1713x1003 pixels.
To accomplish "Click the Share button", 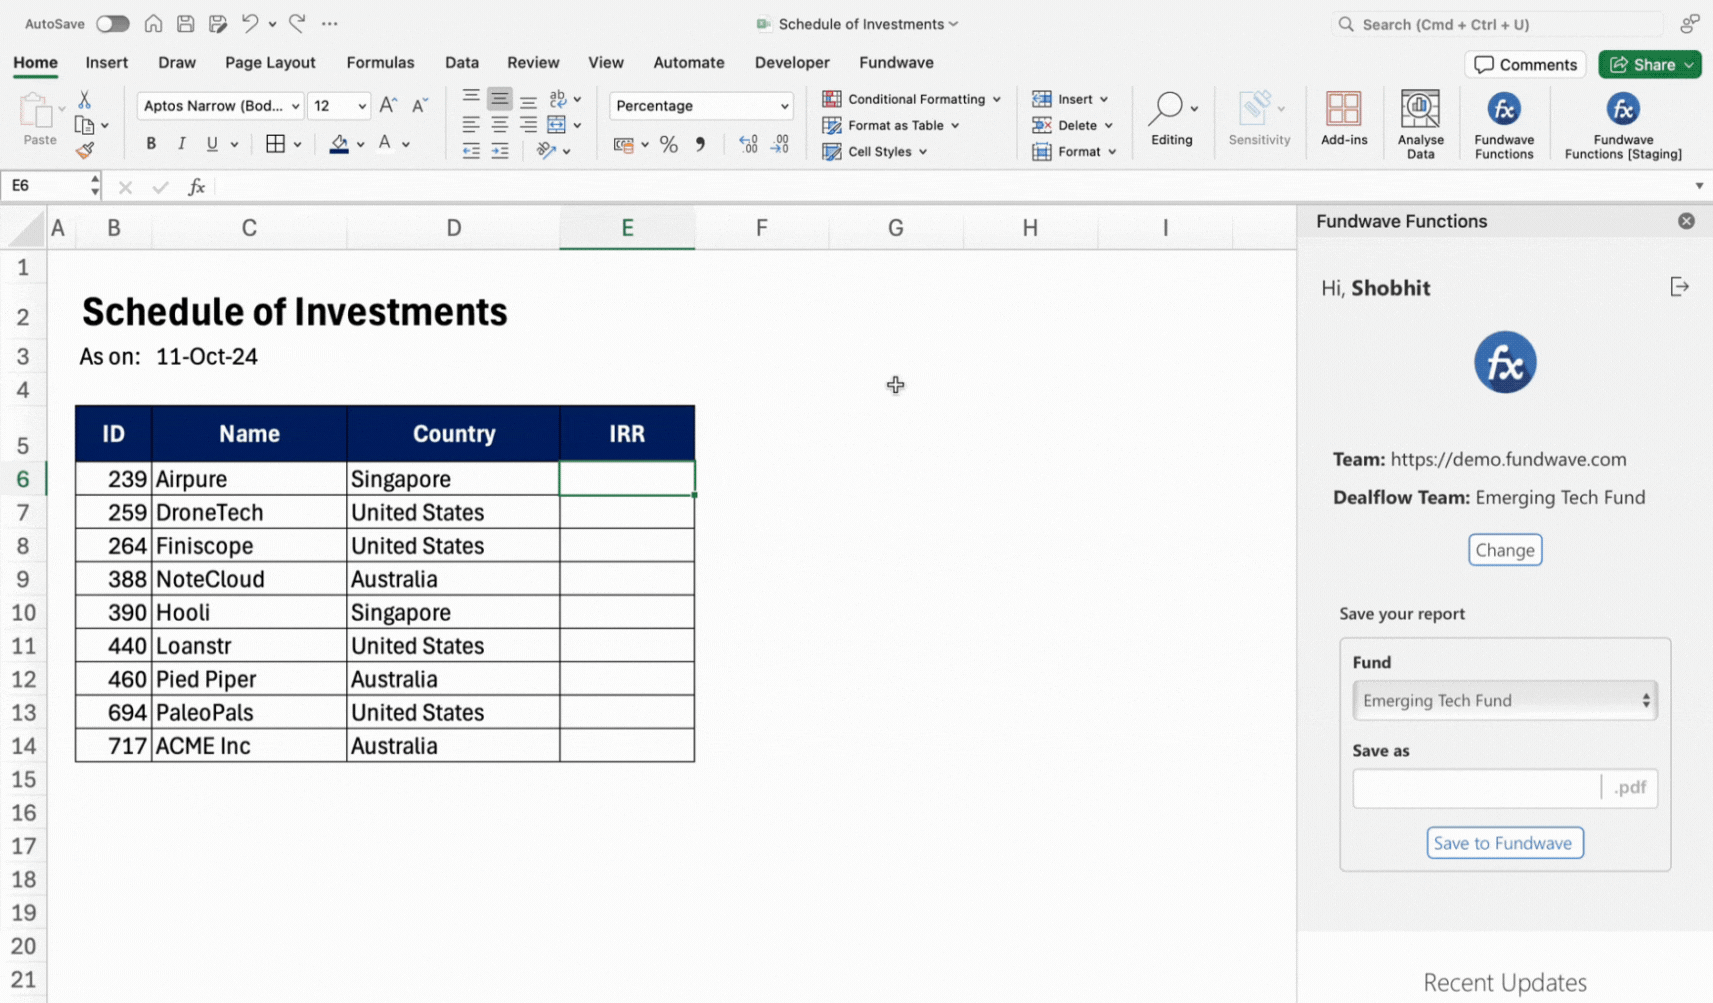I will (x=1649, y=64).
